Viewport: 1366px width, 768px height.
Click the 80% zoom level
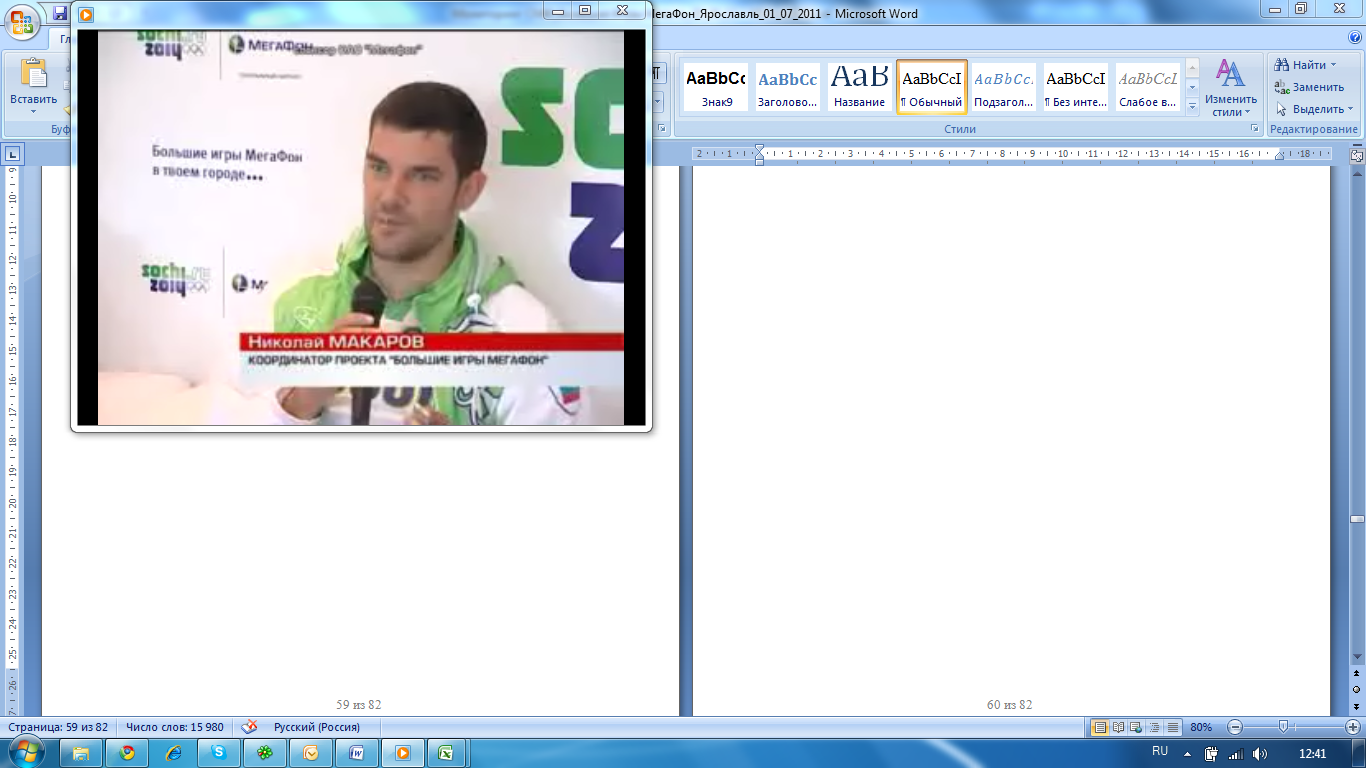1201,727
